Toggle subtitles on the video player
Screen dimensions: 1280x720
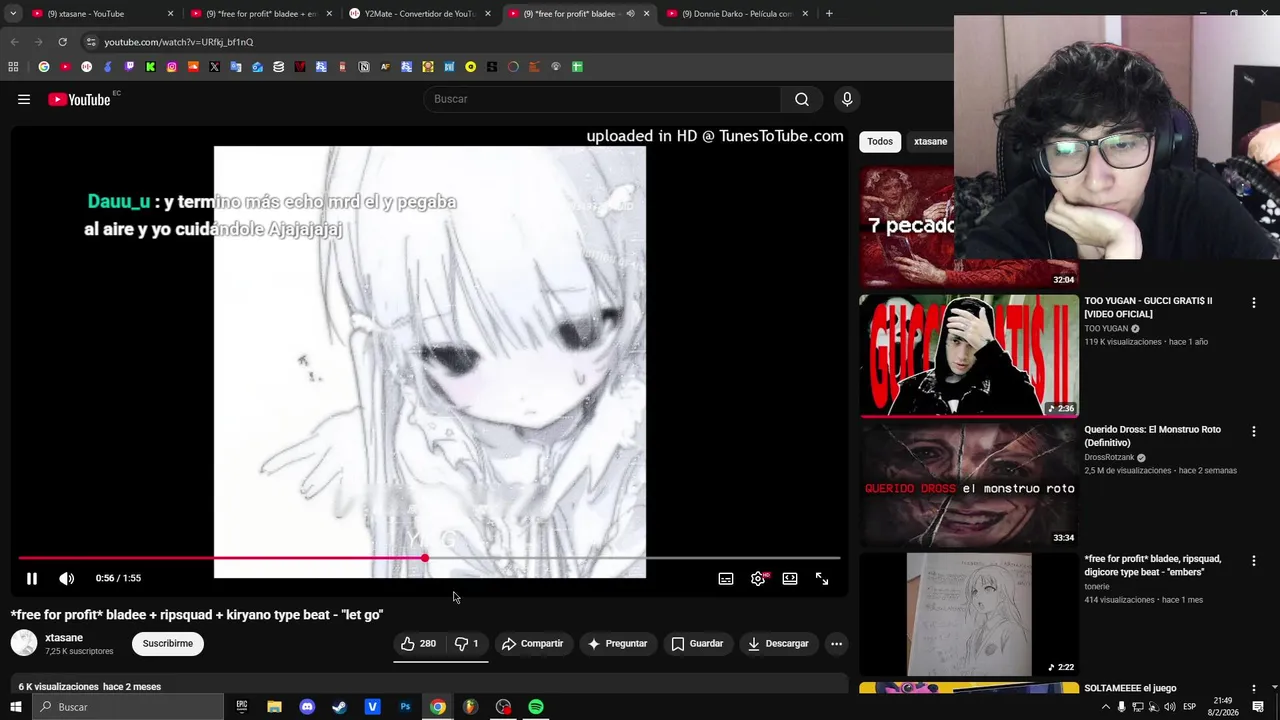tap(726, 578)
